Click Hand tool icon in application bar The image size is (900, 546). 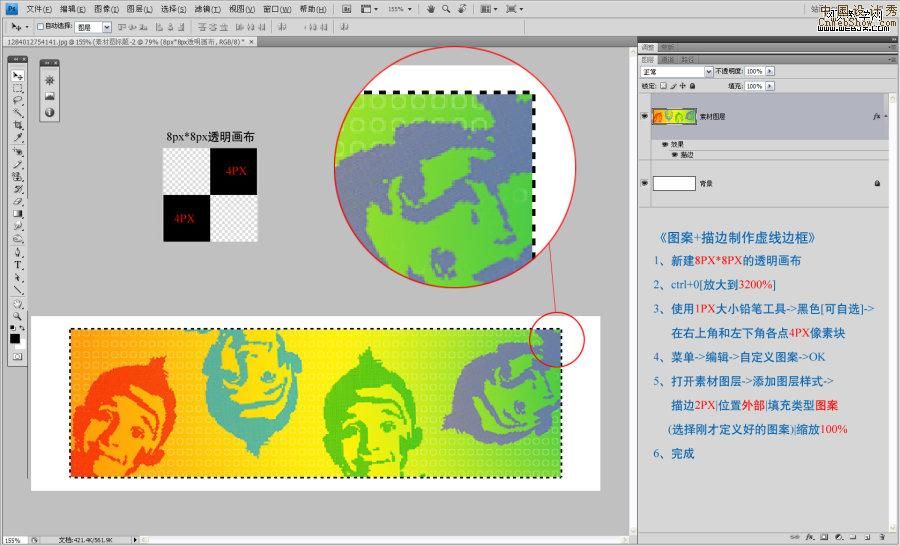pos(431,9)
